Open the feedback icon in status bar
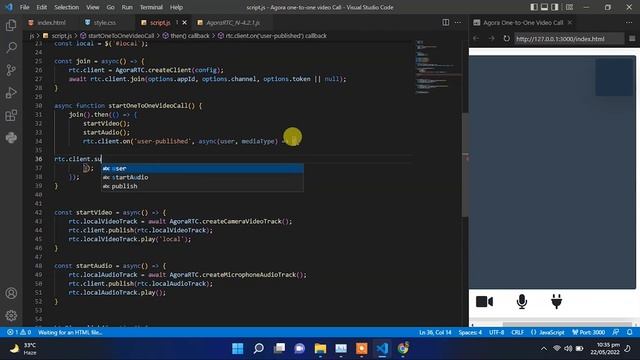This screenshot has height=360, width=640. click(616, 332)
